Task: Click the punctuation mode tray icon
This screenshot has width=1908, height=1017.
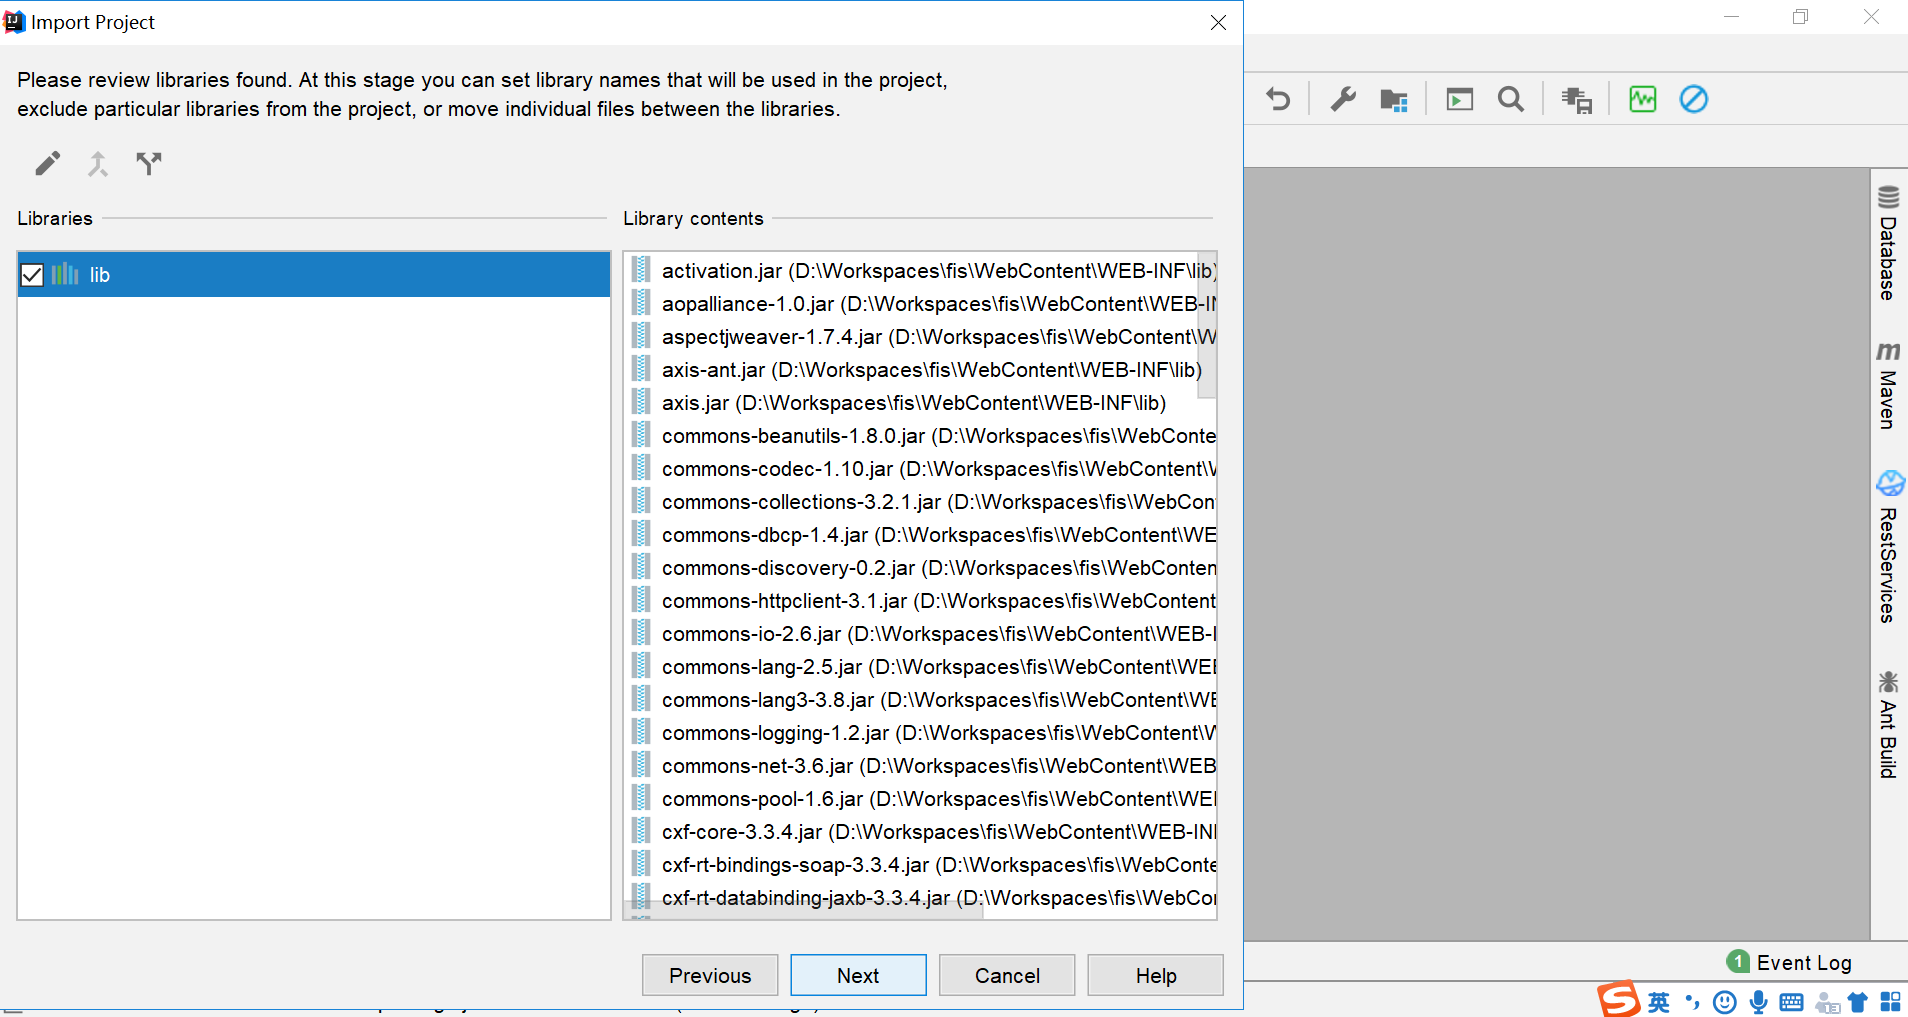Action: pos(1692,1002)
